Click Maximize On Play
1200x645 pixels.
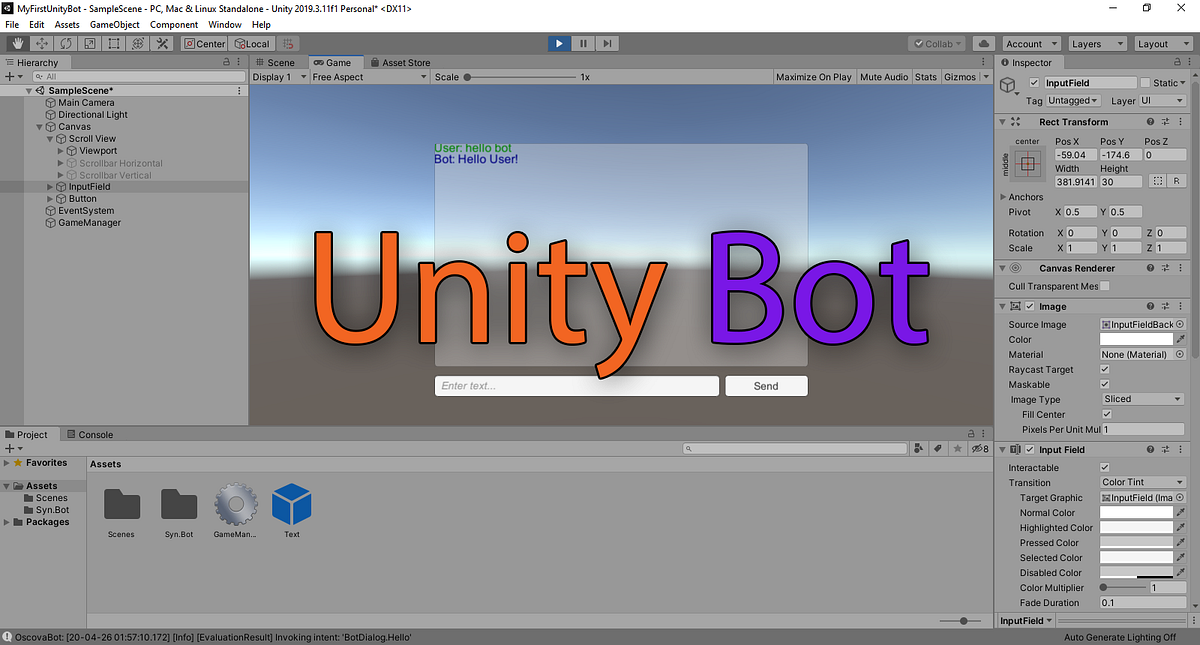(x=813, y=76)
